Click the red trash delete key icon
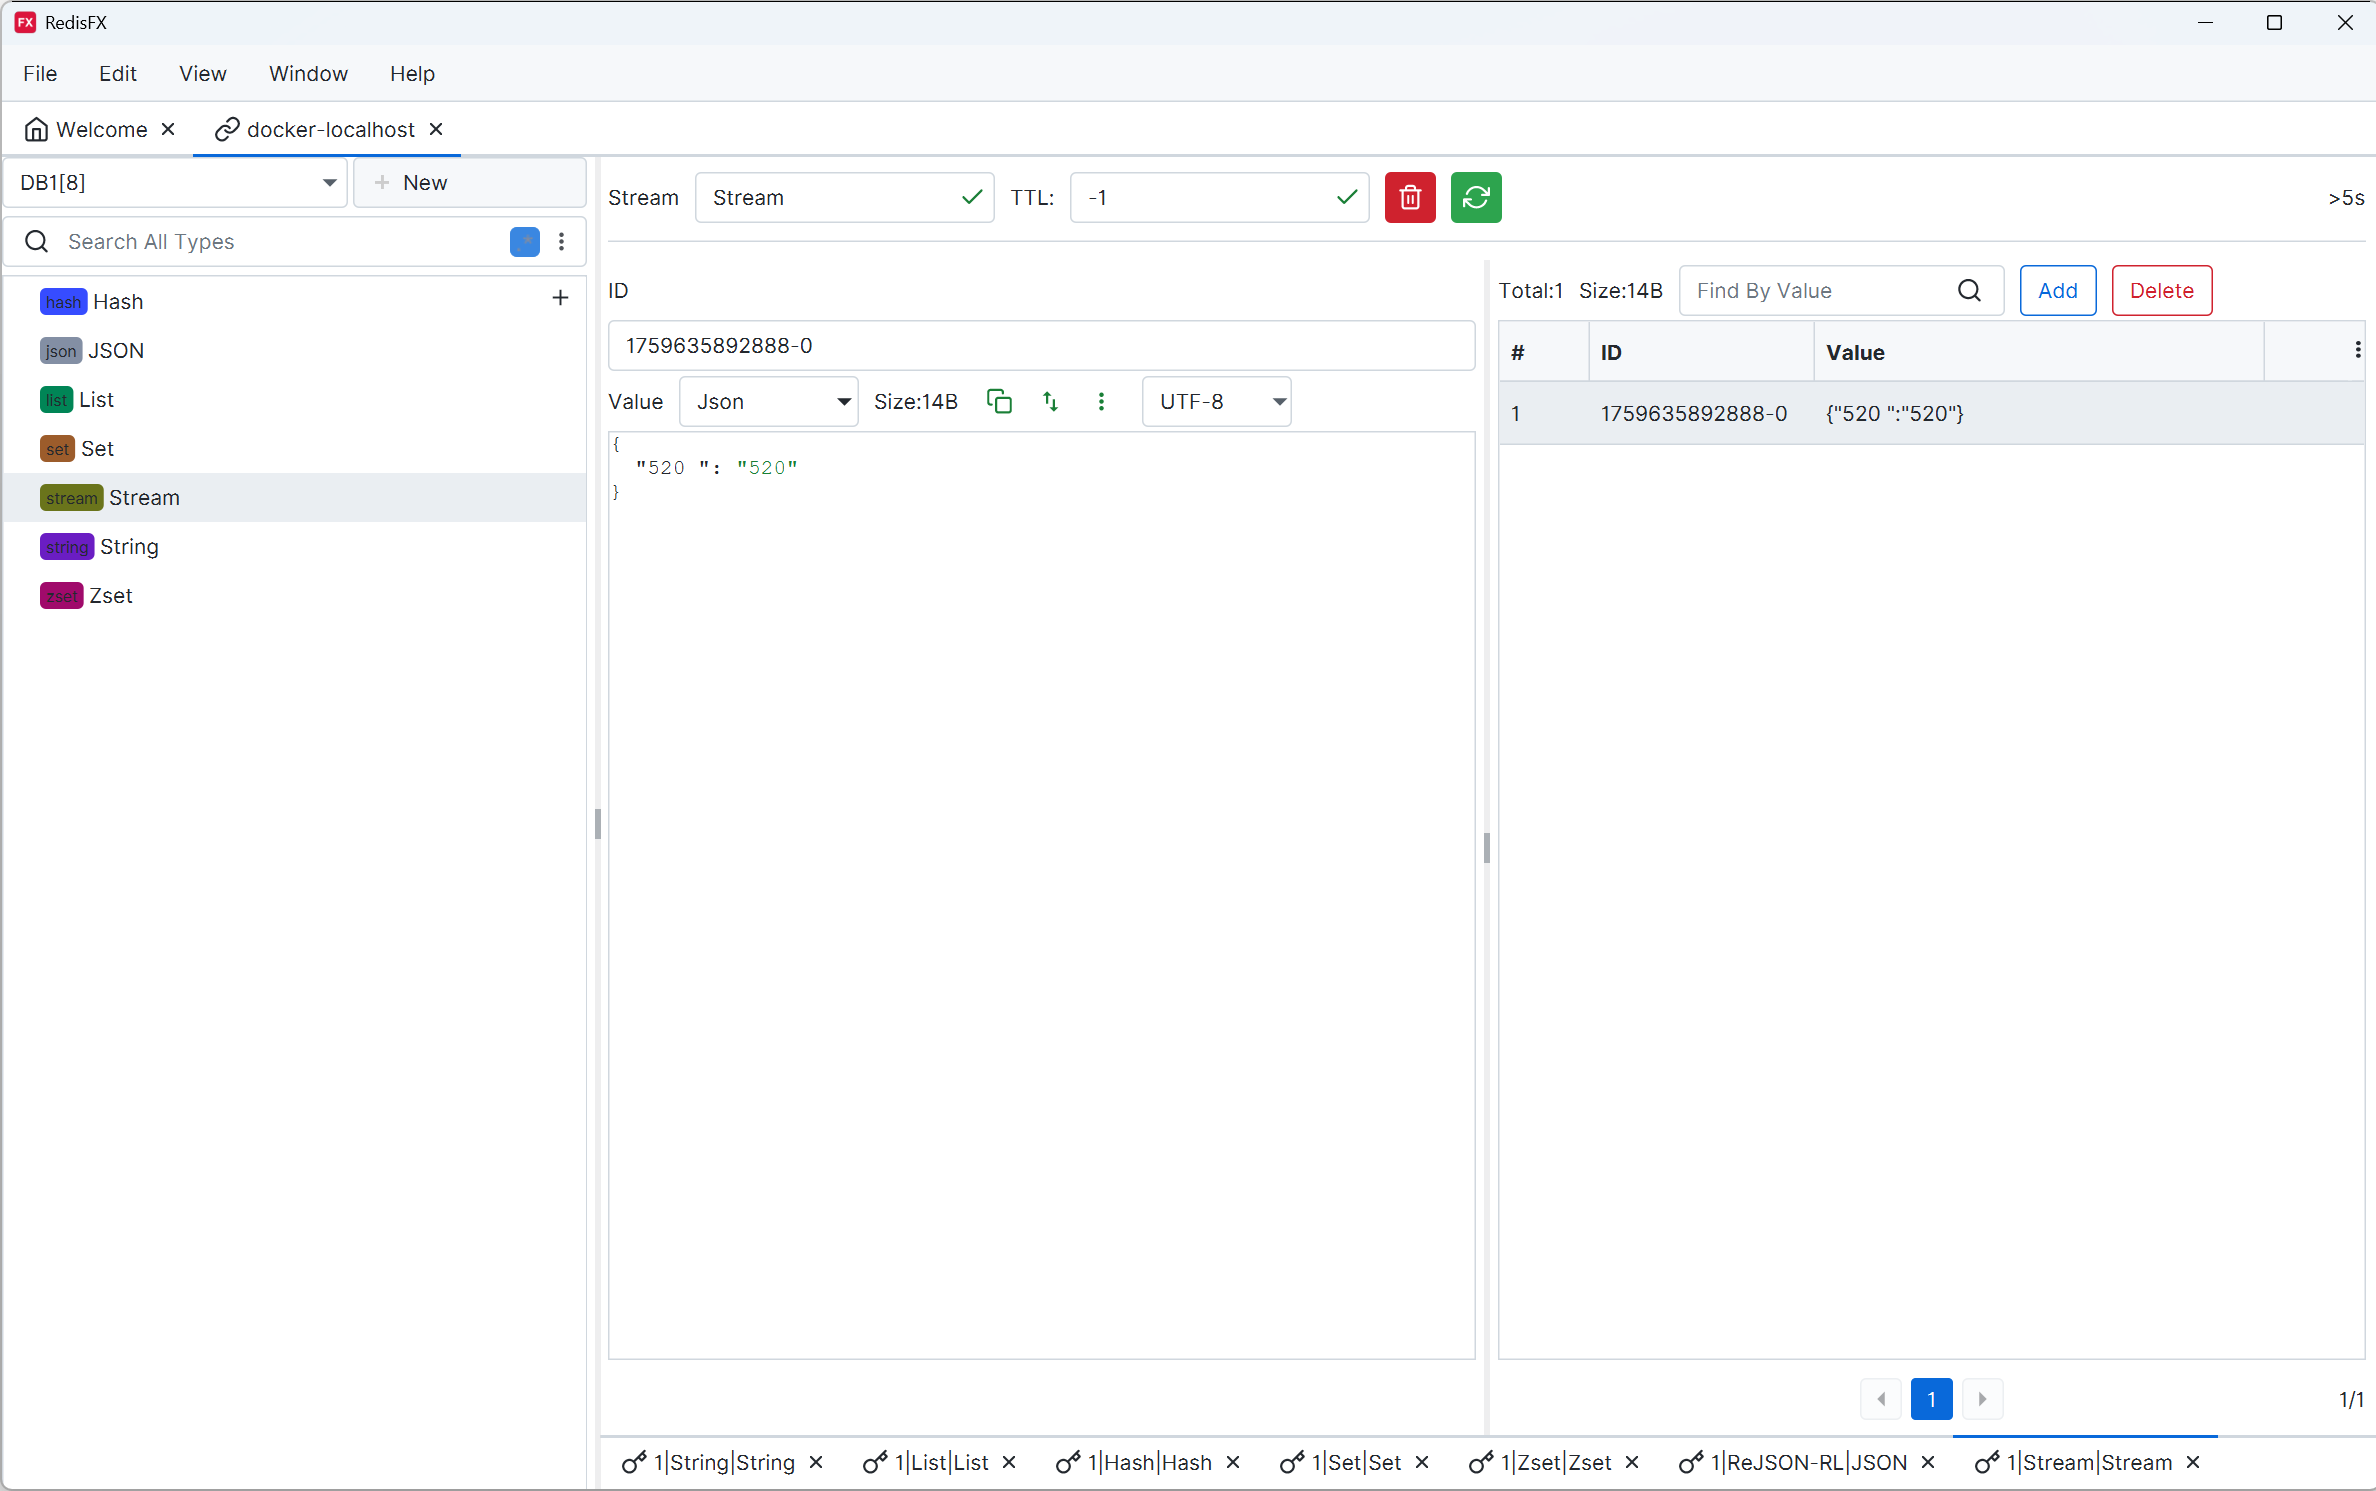 1409,197
